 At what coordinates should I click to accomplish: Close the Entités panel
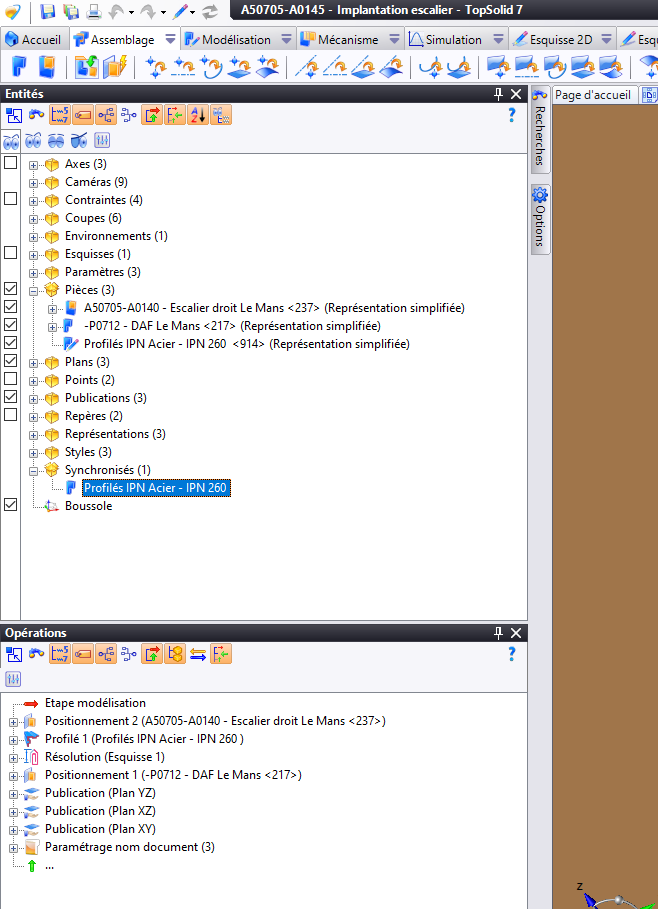516,94
